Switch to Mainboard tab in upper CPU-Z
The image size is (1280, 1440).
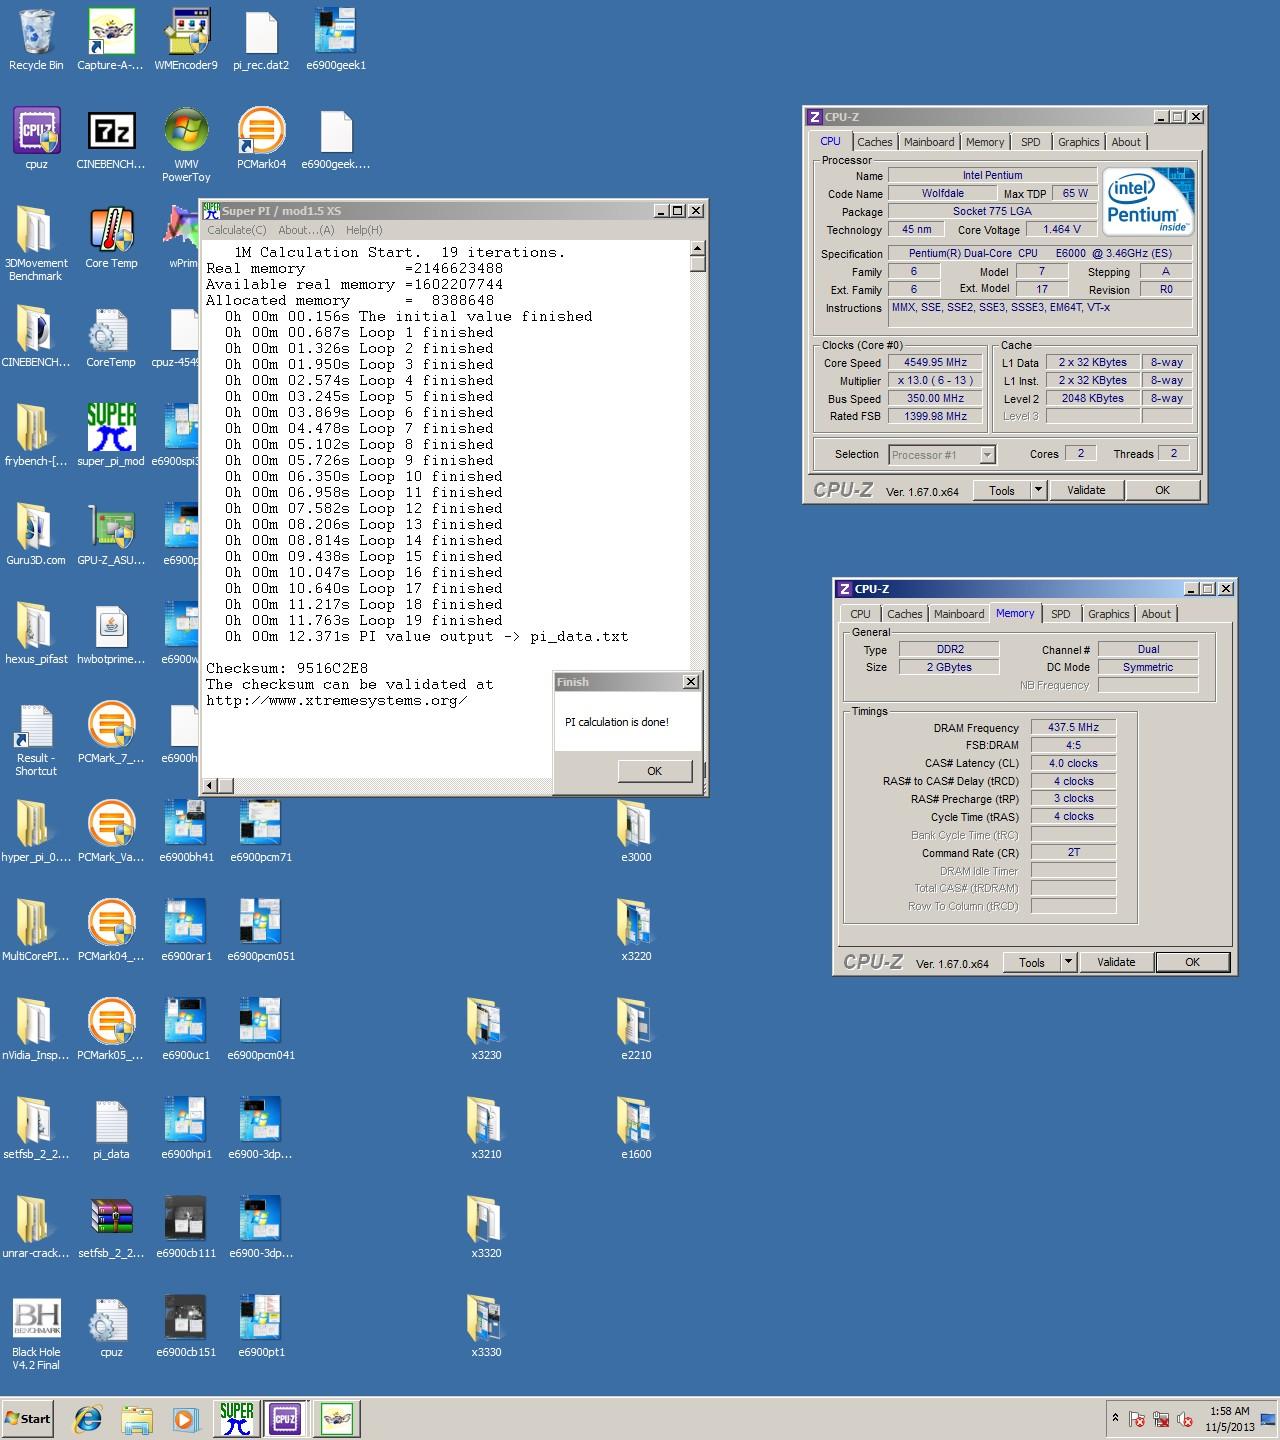tap(929, 142)
